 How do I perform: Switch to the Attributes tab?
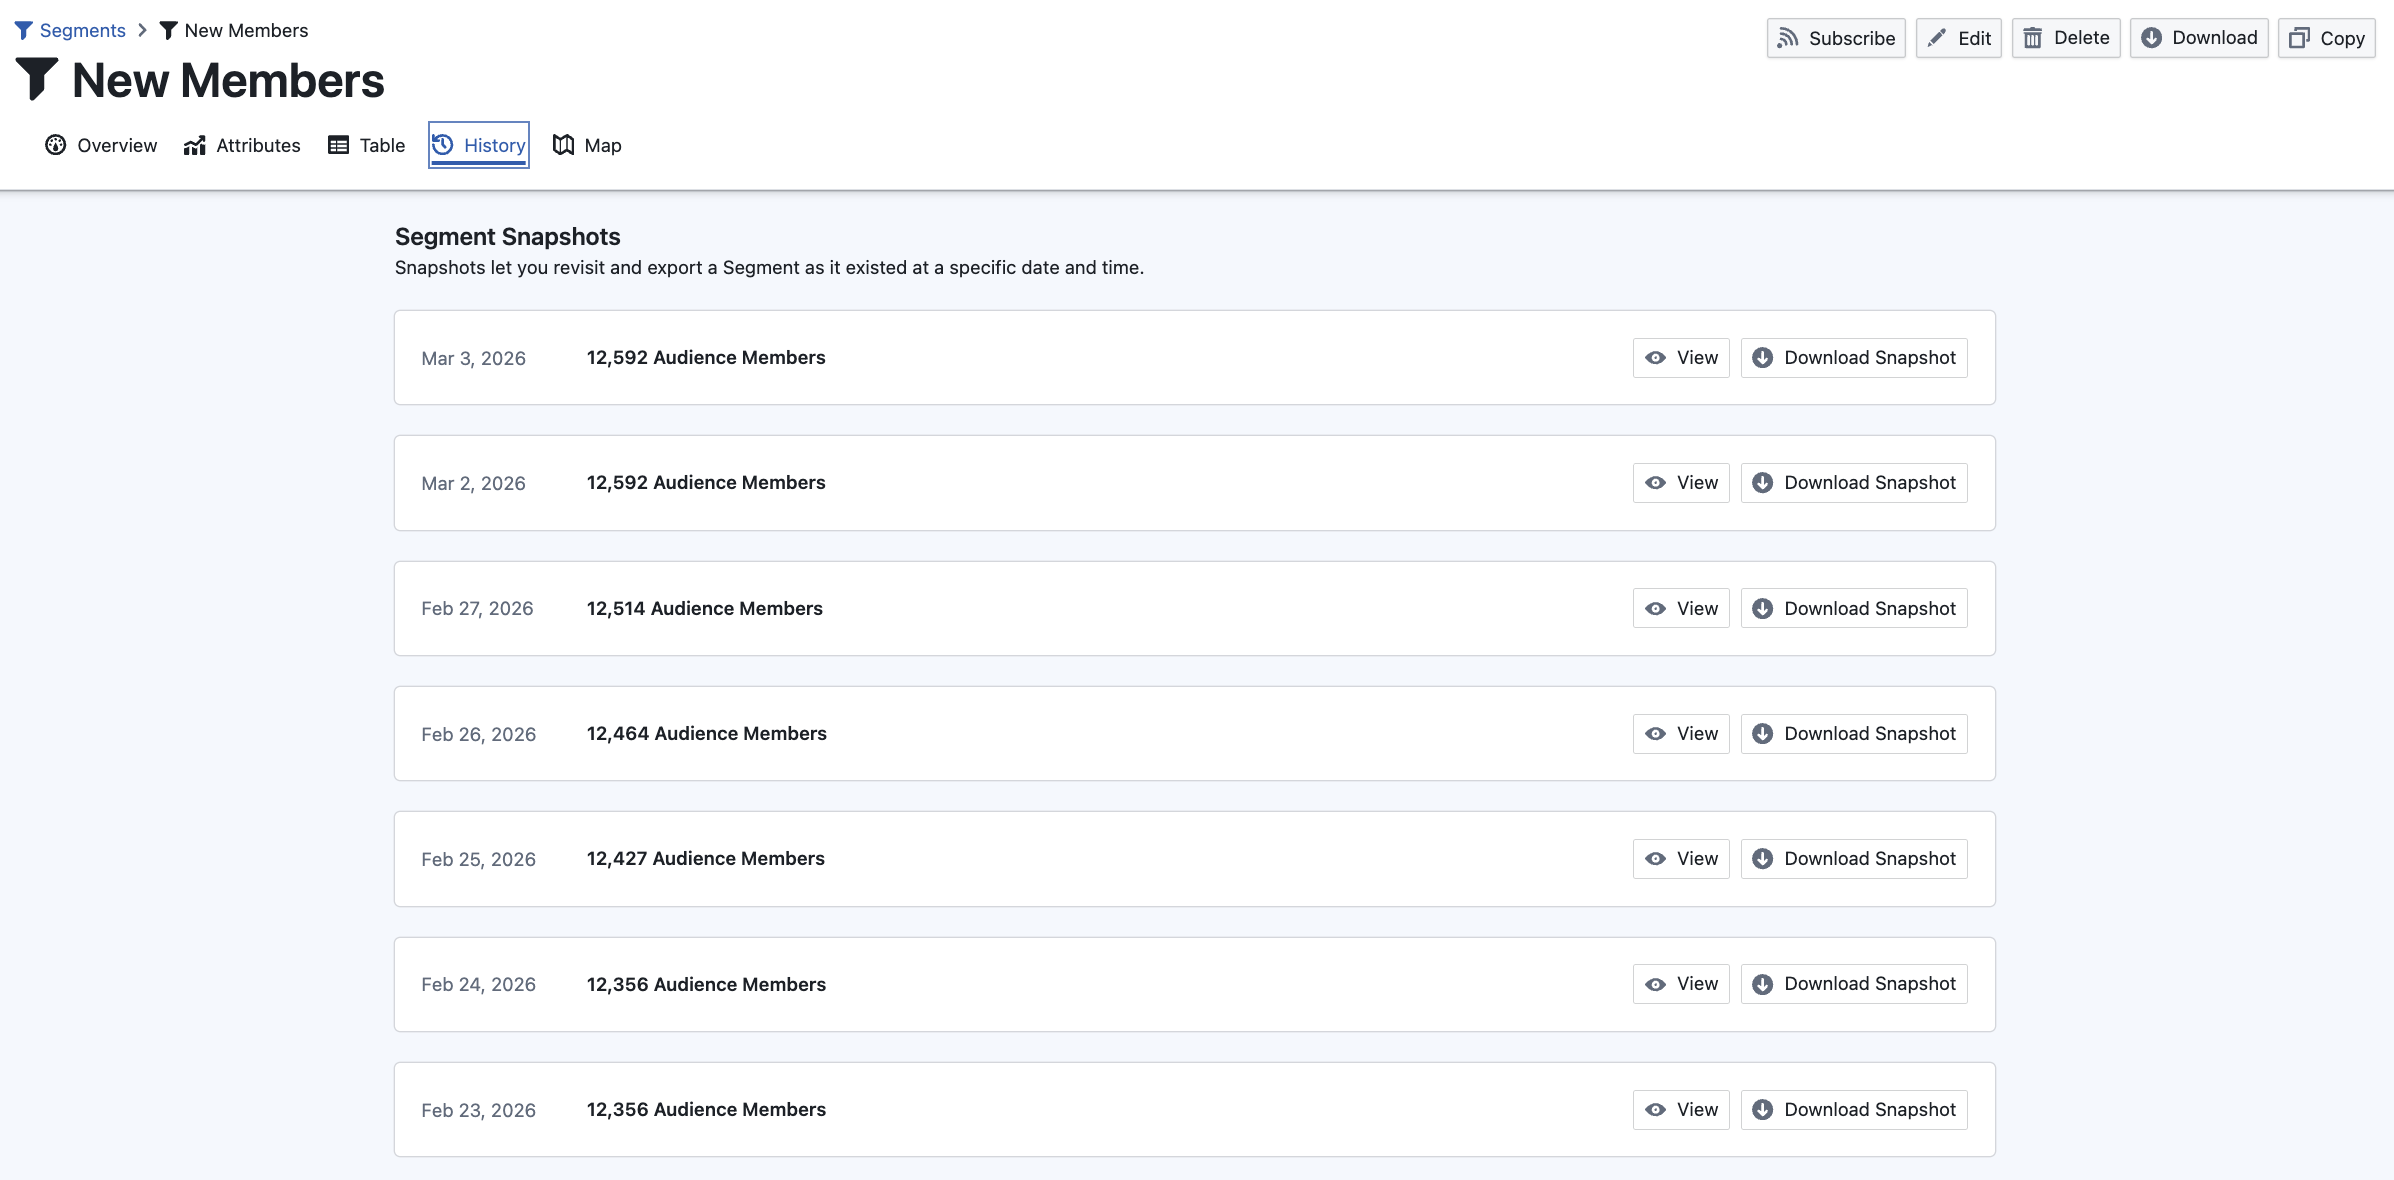click(242, 145)
